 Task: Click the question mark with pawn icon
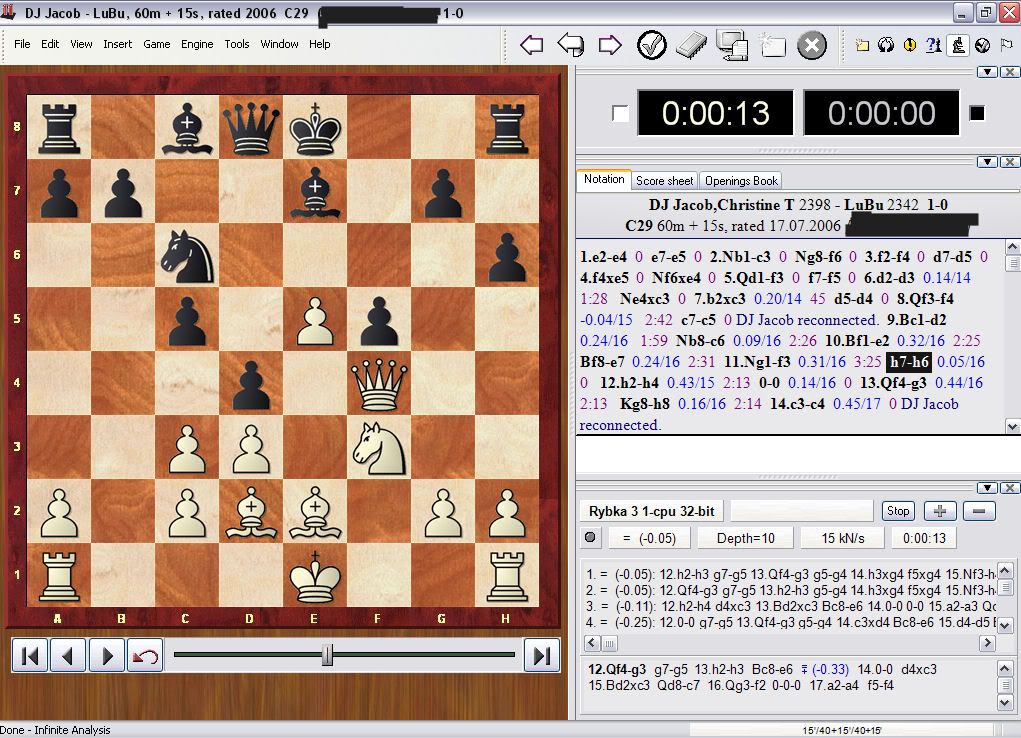(x=934, y=45)
